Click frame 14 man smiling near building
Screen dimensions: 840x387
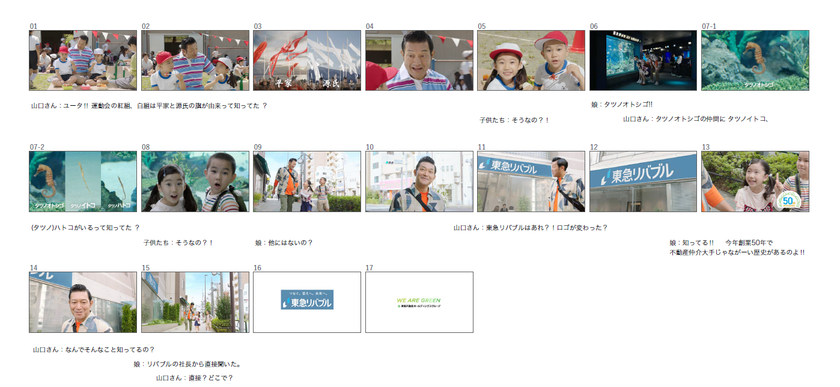(x=83, y=302)
